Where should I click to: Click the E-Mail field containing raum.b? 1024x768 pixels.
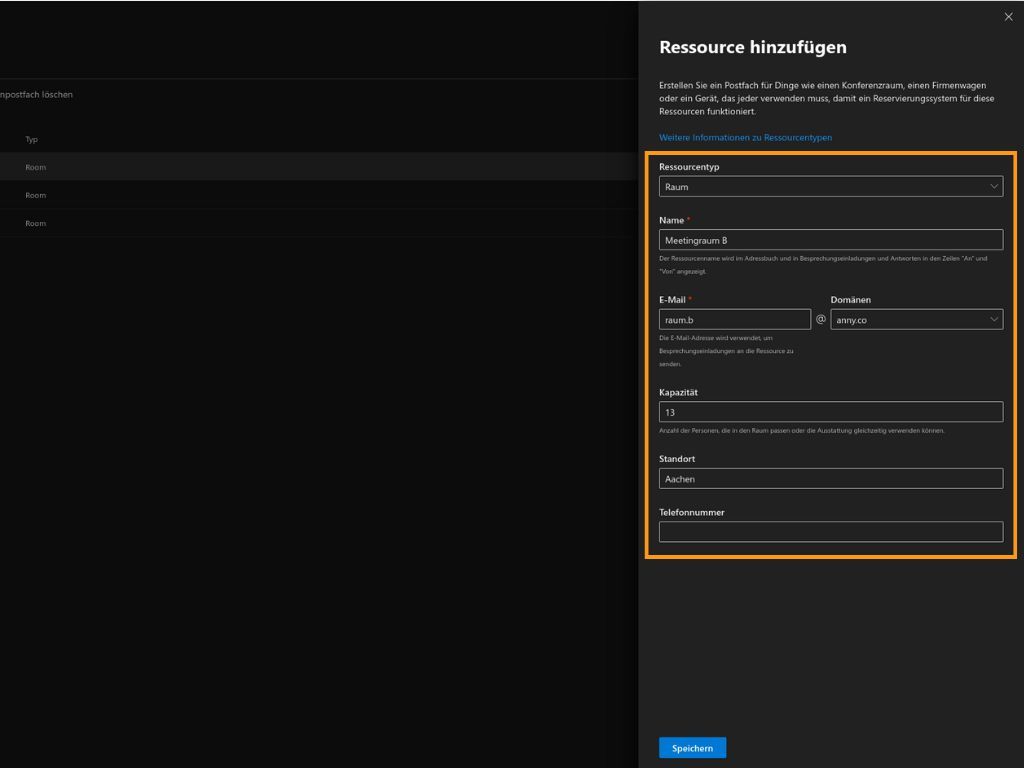[734, 319]
